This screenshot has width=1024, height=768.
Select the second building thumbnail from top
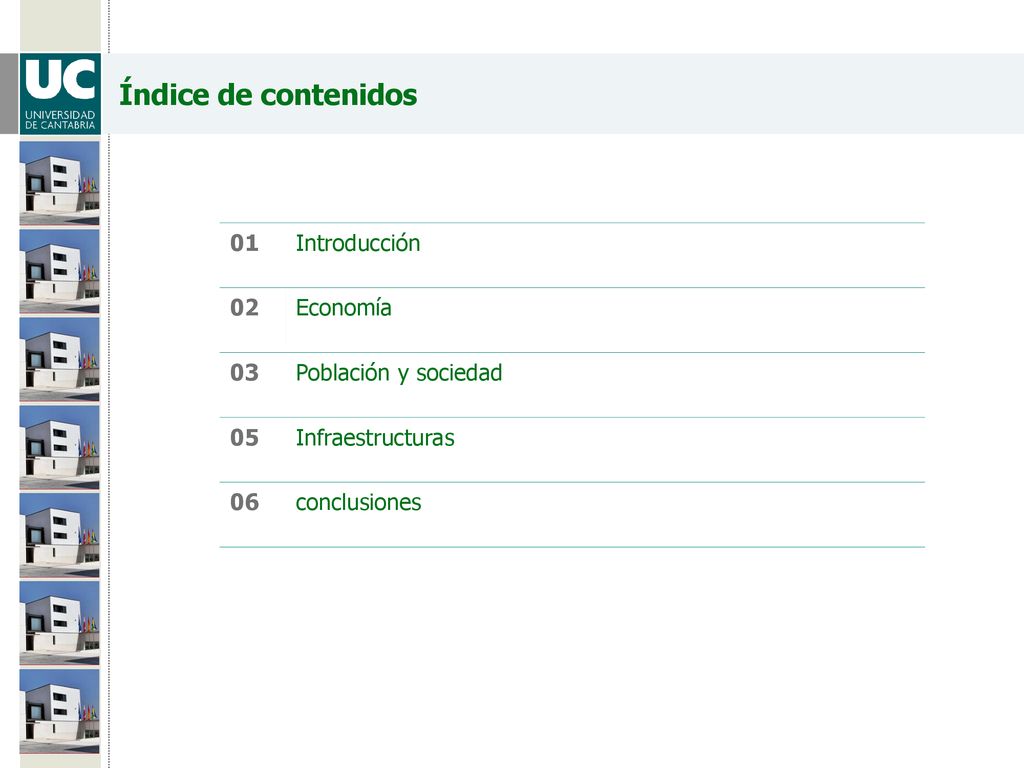point(59,272)
